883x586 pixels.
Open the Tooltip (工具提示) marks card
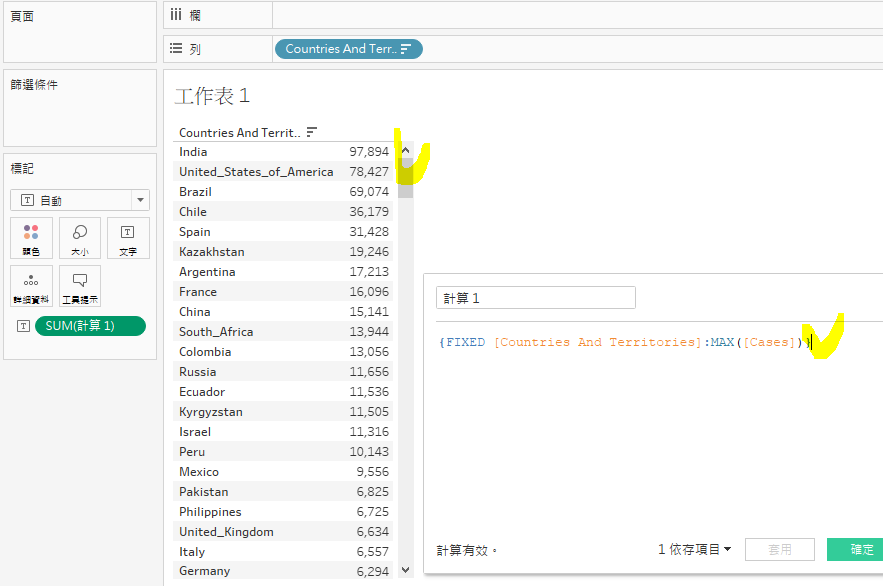point(80,286)
